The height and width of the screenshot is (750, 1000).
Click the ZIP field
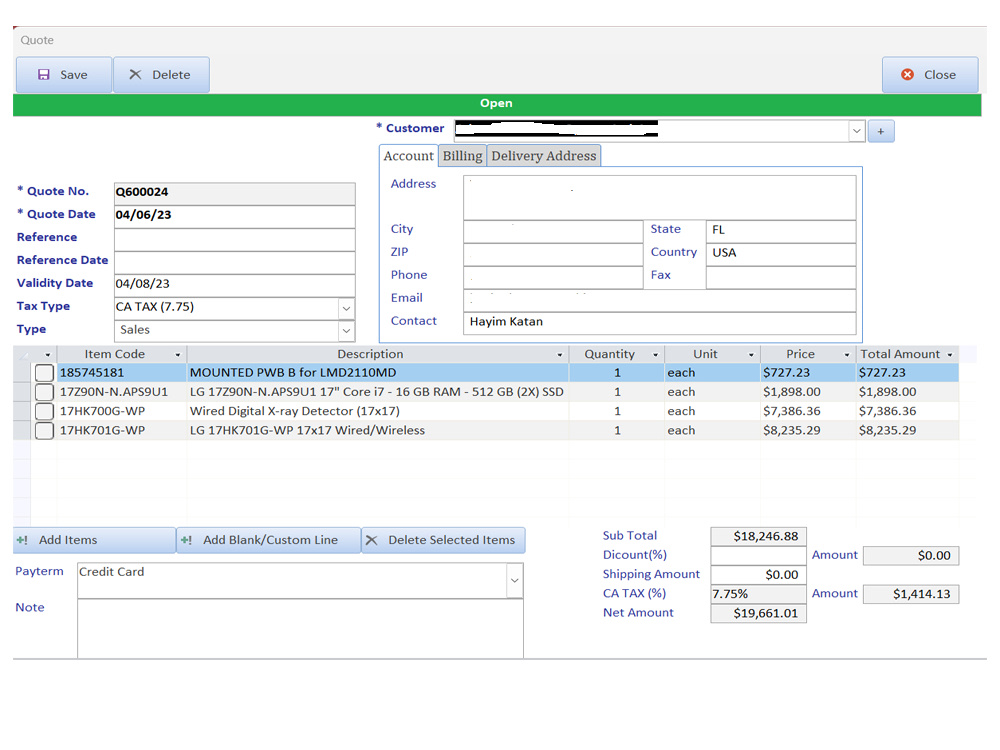553,254
